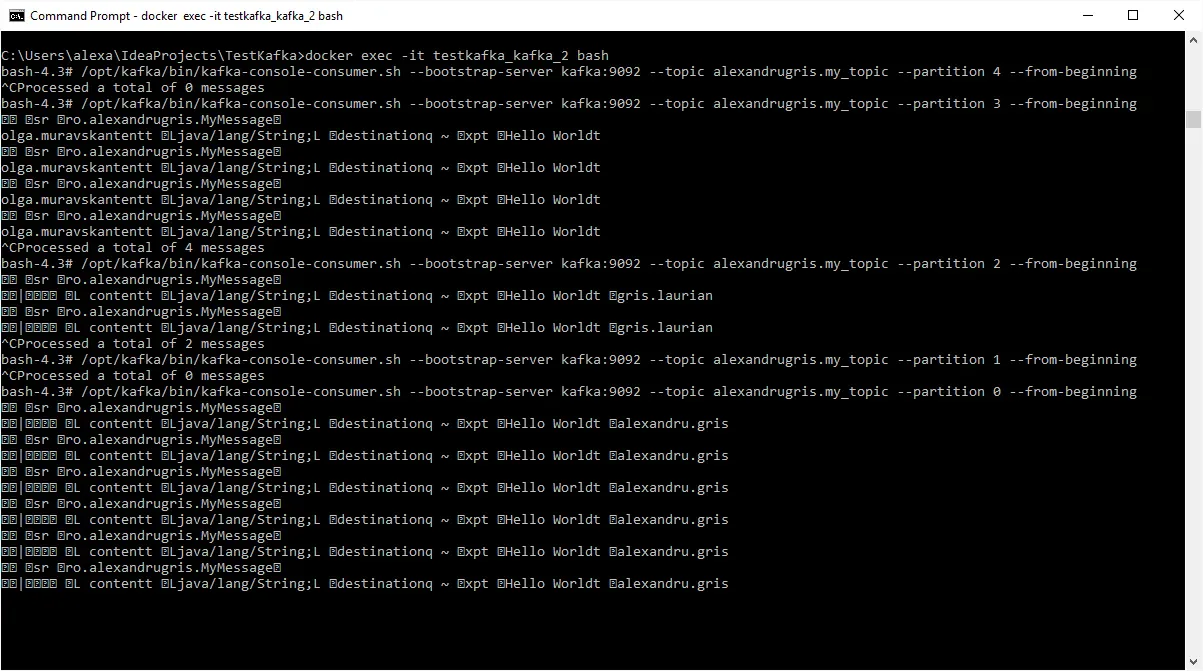1203x671 pixels.
Task: Click the first olga.muravskantentt output line
Action: tap(301, 135)
